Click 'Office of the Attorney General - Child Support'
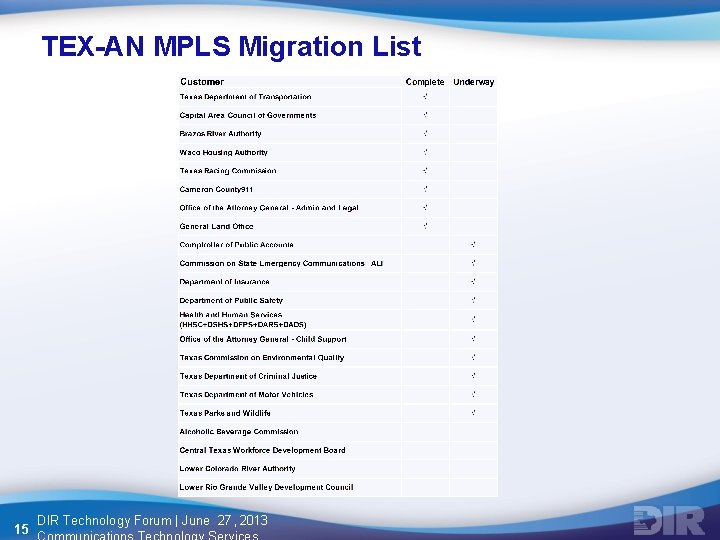 tap(263, 339)
